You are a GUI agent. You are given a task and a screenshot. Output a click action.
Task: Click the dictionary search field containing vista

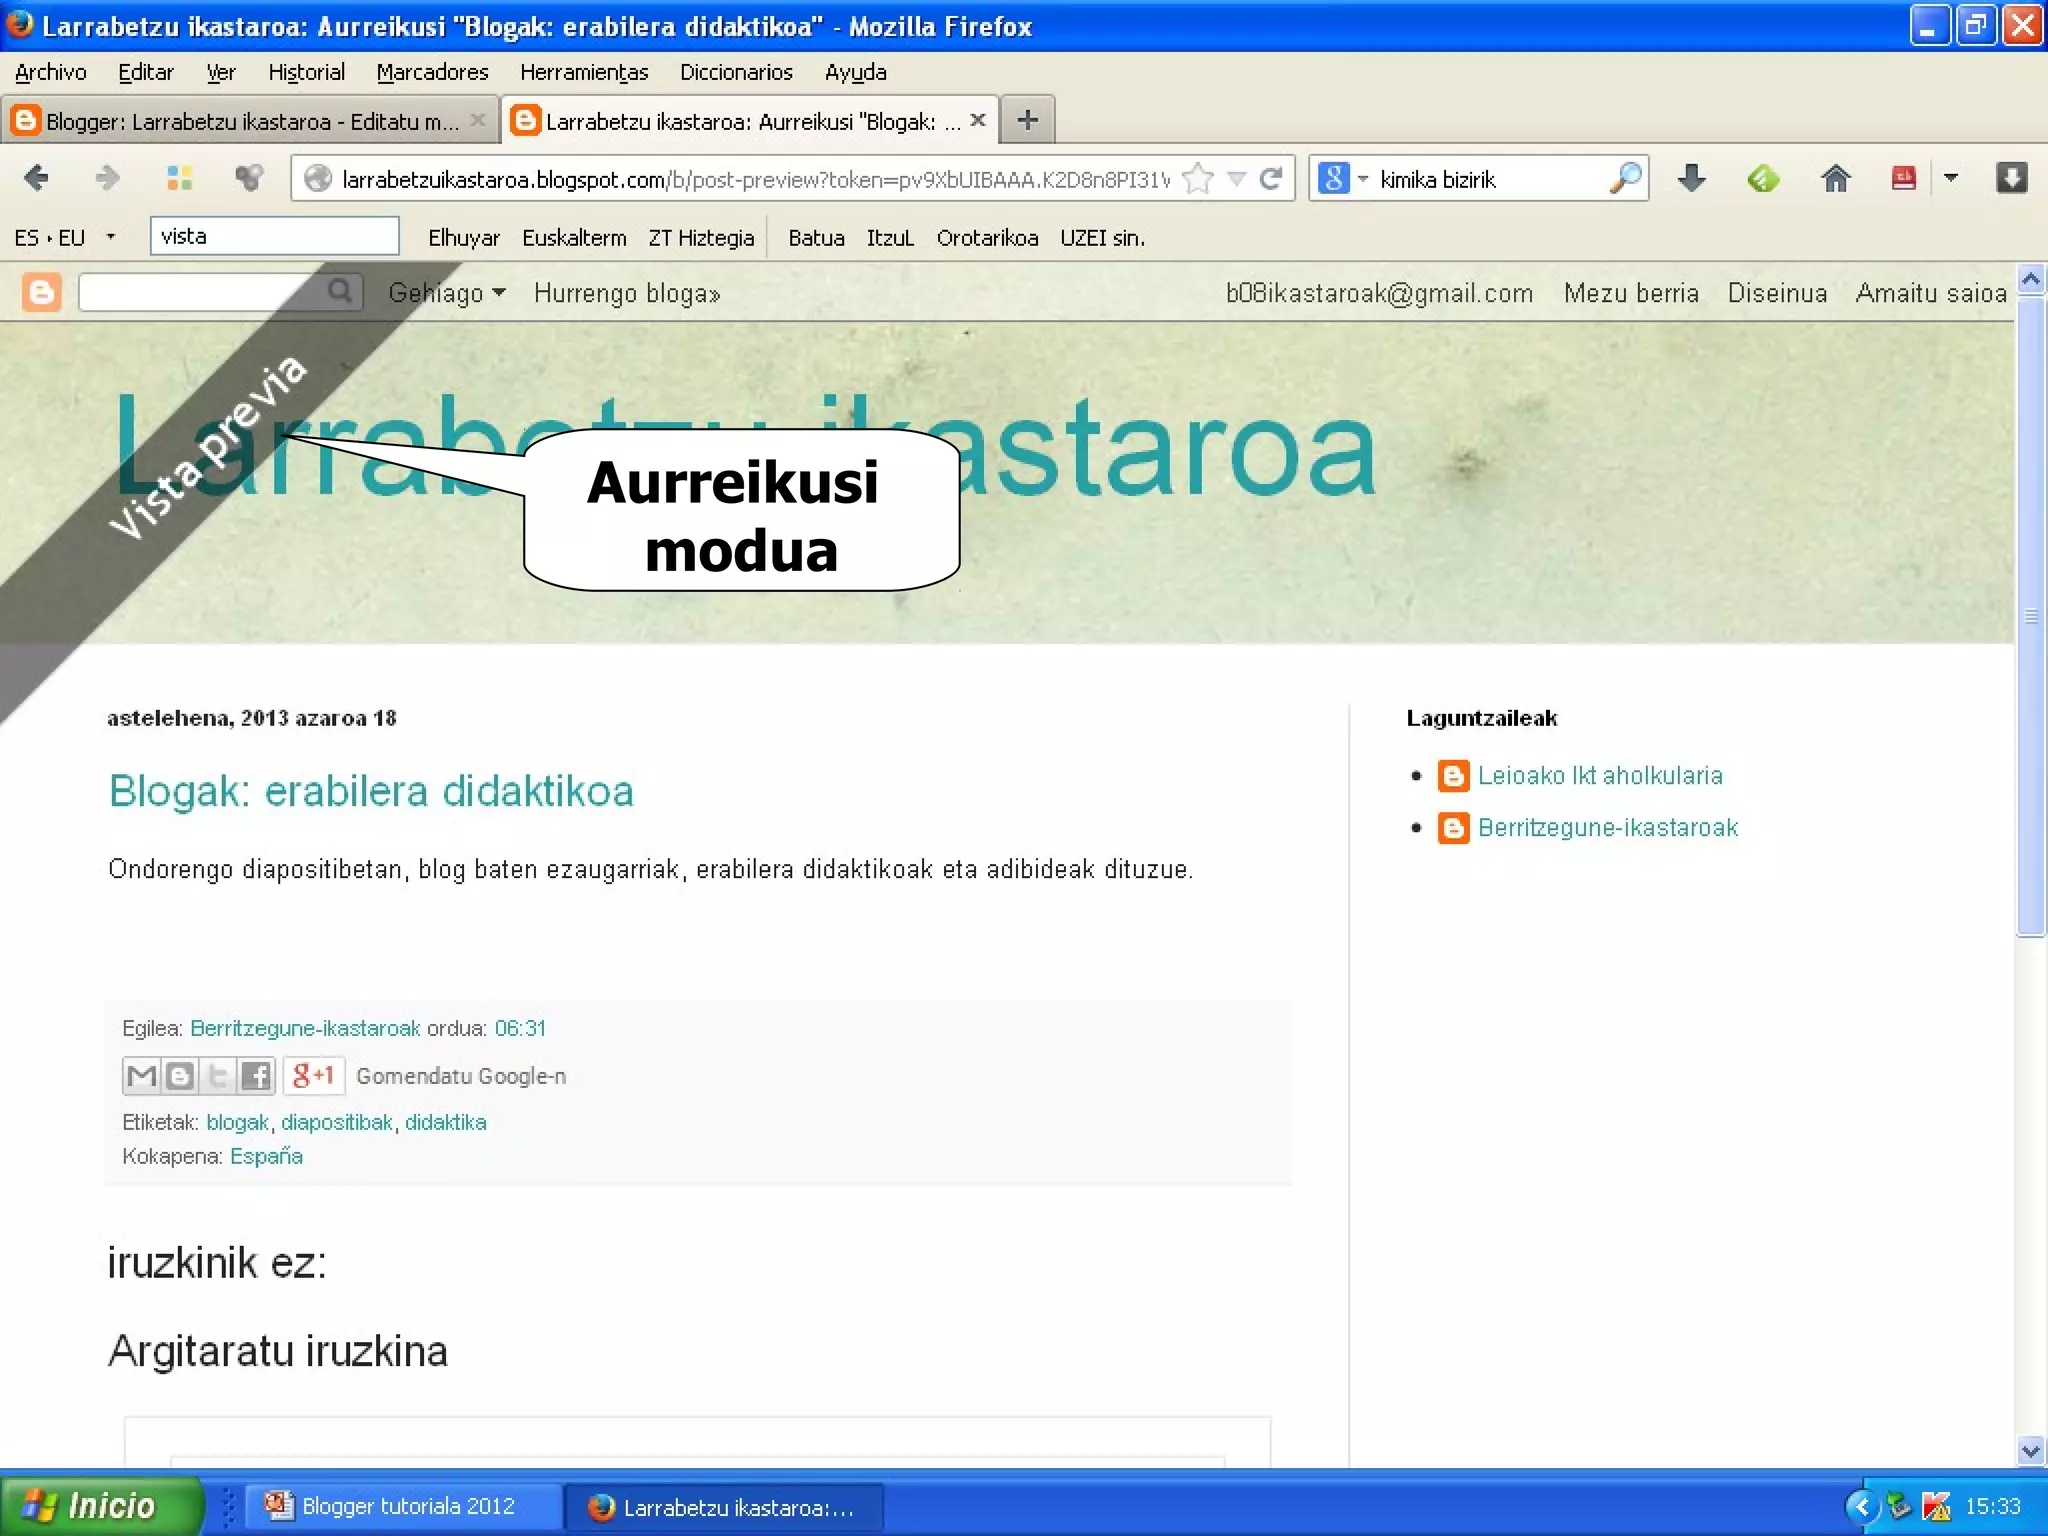275,236
